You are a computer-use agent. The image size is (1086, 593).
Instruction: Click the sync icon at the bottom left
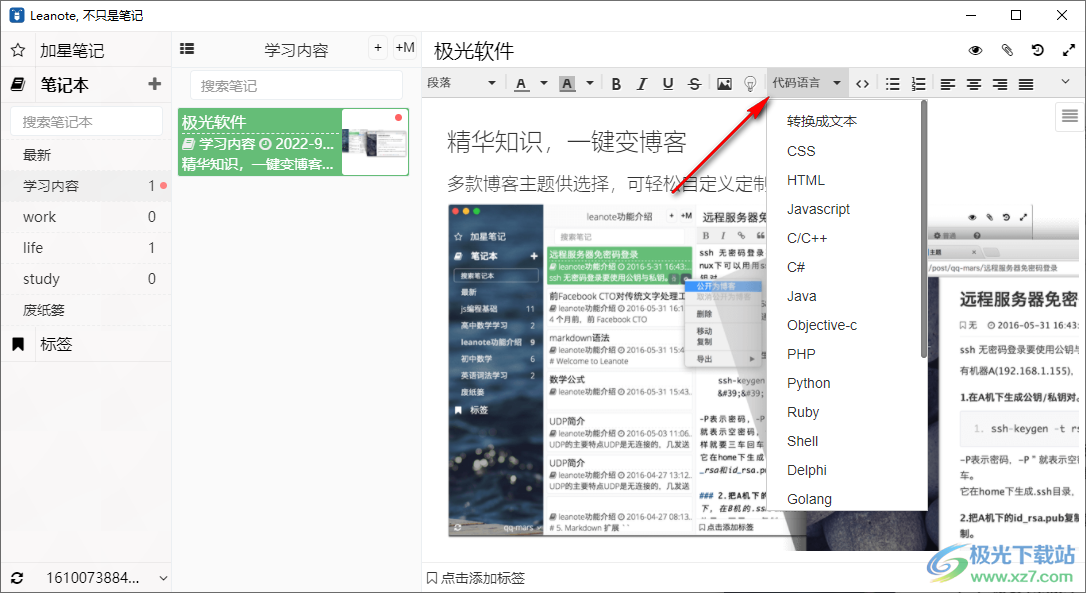(x=17, y=578)
